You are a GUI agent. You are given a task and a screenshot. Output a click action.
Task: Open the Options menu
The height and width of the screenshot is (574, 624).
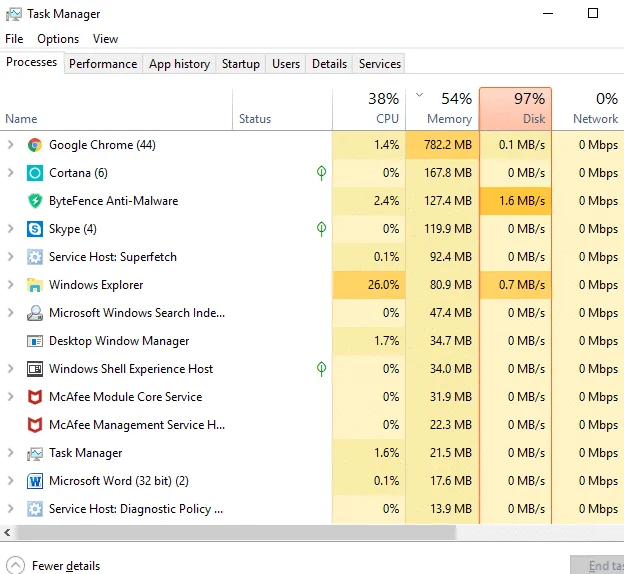point(58,39)
